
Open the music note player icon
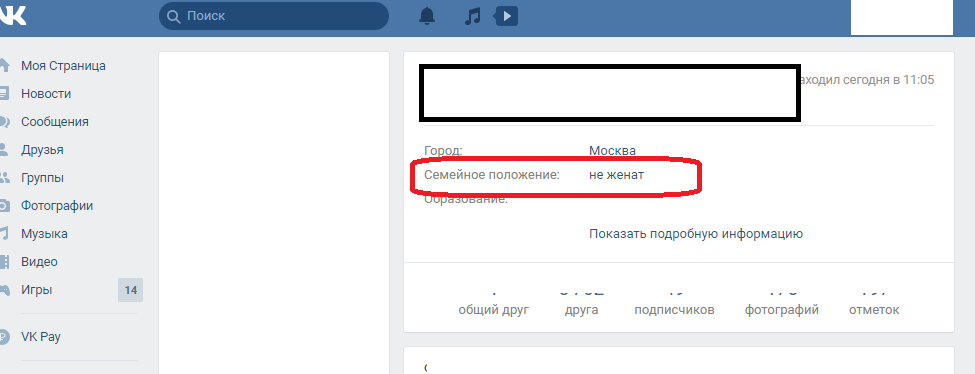point(473,16)
